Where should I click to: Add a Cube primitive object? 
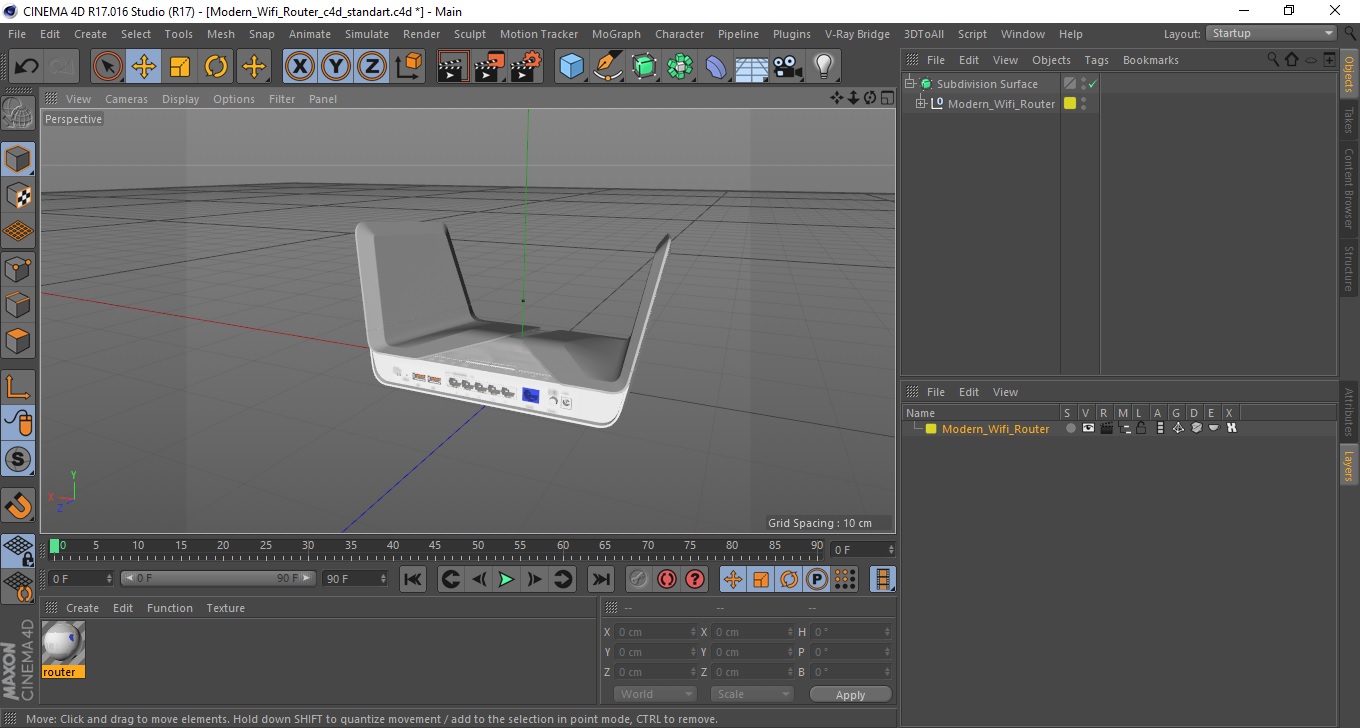click(572, 67)
